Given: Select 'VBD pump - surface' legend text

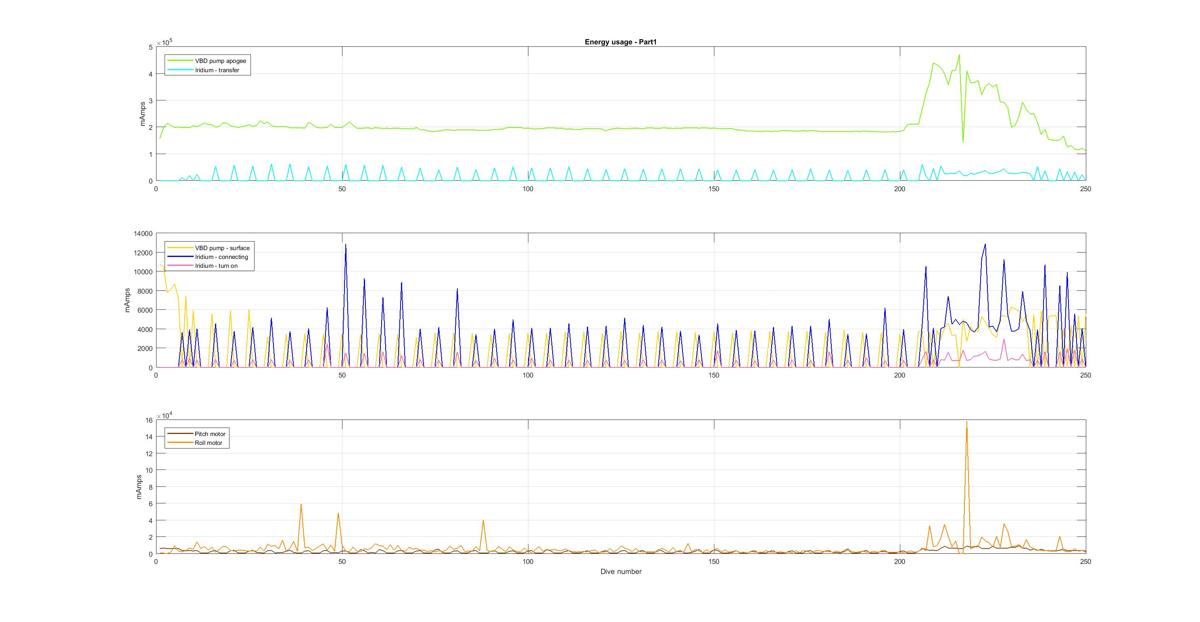Looking at the screenshot, I should pos(222,248).
